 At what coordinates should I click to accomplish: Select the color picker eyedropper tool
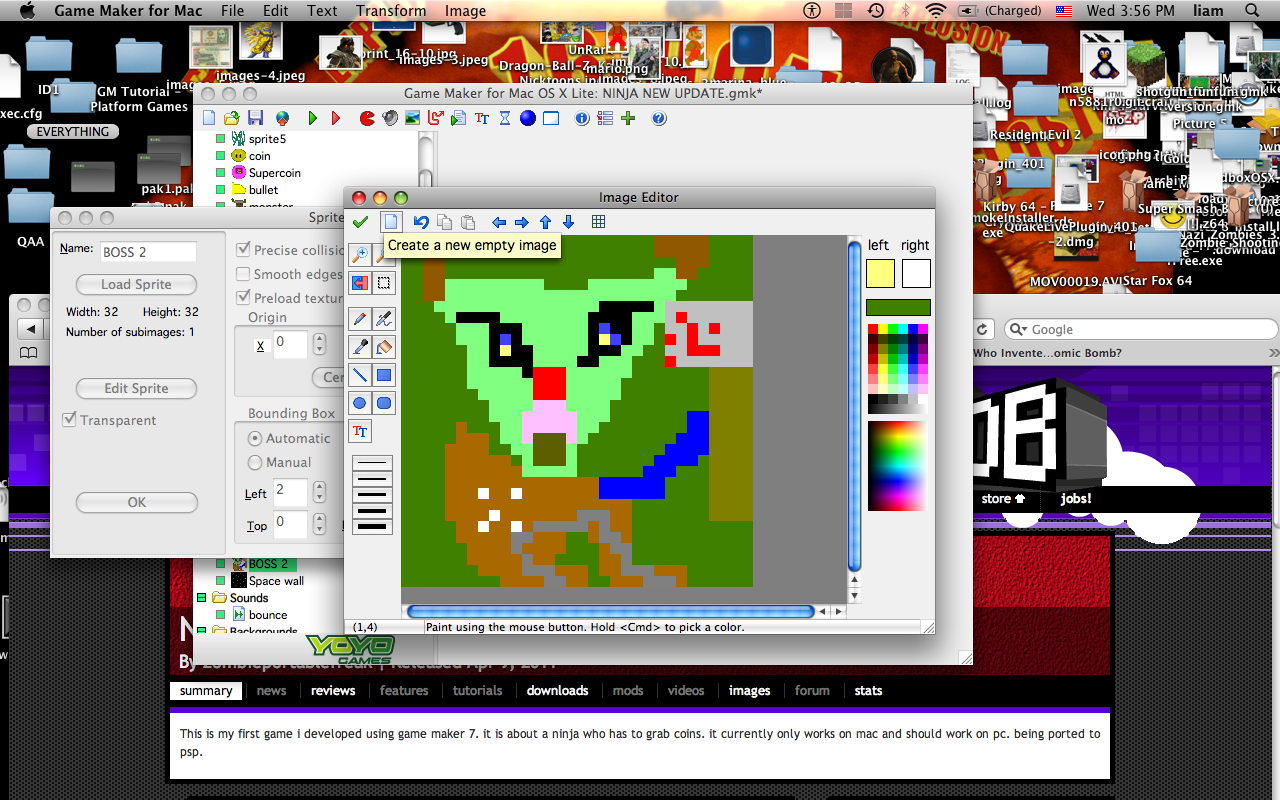(x=360, y=347)
